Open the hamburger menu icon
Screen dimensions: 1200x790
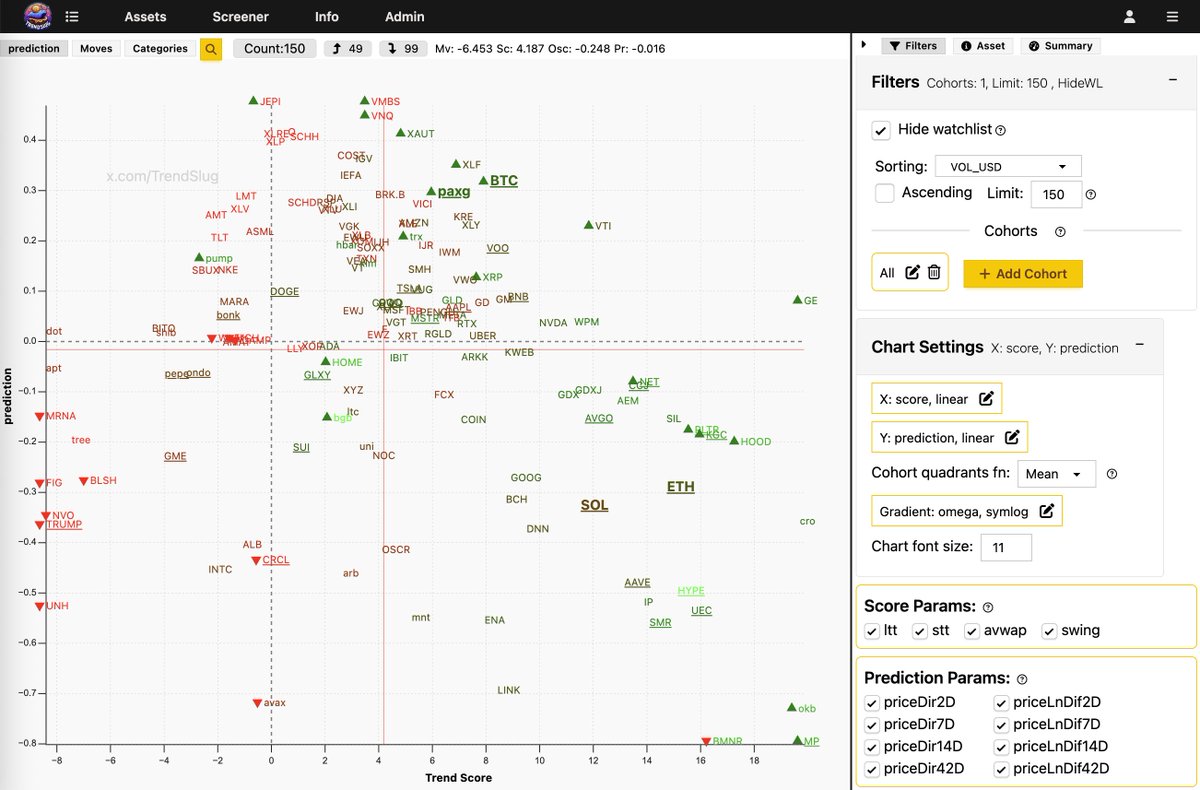(x=1172, y=17)
